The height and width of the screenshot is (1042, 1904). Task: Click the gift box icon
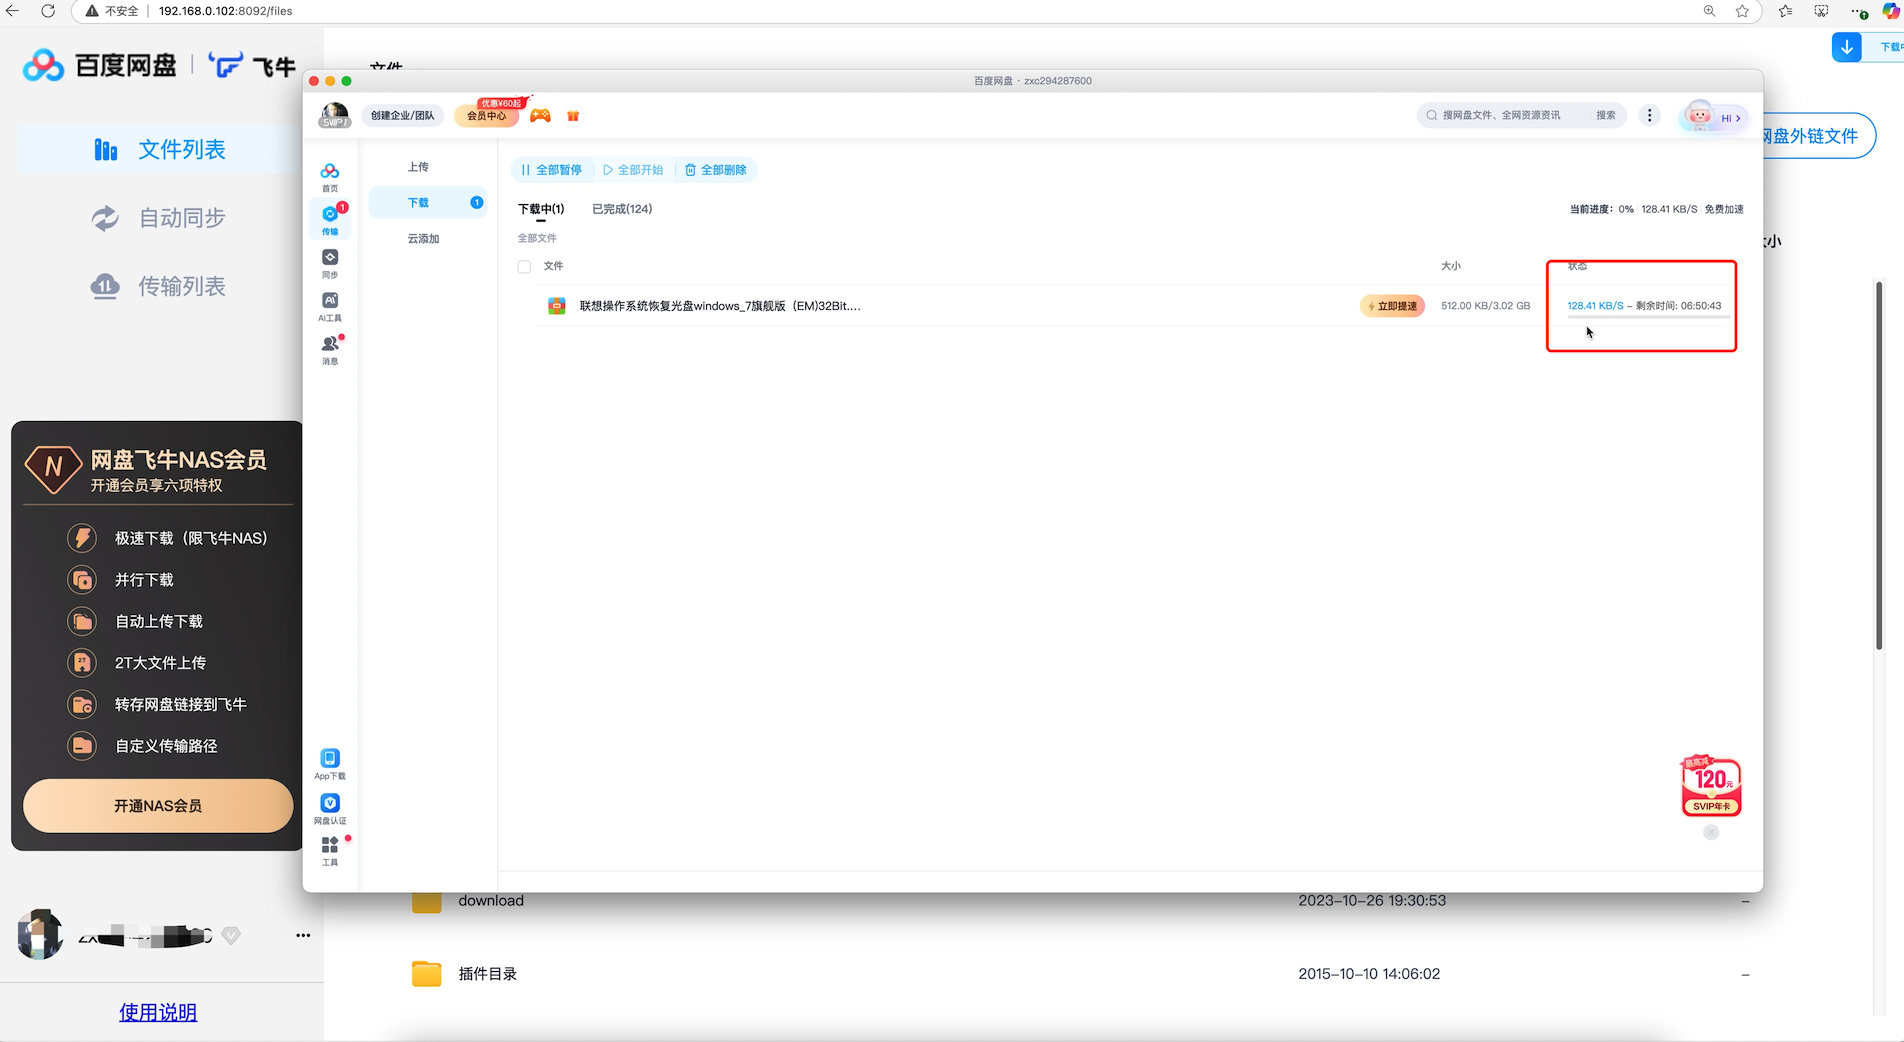point(573,116)
